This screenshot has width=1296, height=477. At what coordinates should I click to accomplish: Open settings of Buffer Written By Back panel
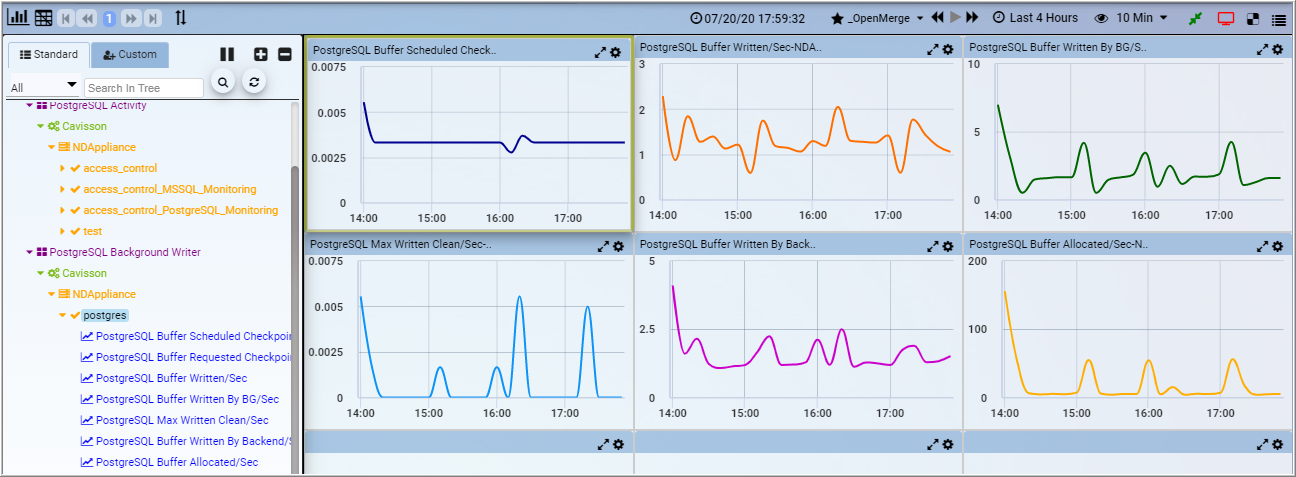[947, 246]
